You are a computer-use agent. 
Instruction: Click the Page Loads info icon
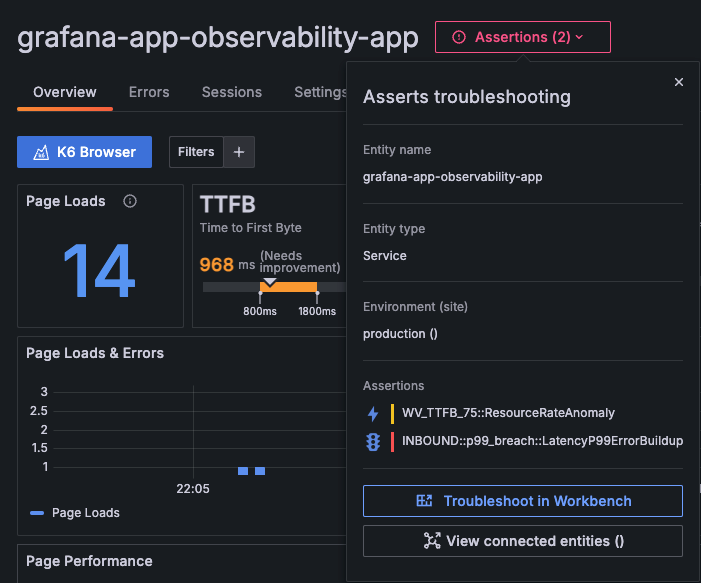click(x=130, y=201)
